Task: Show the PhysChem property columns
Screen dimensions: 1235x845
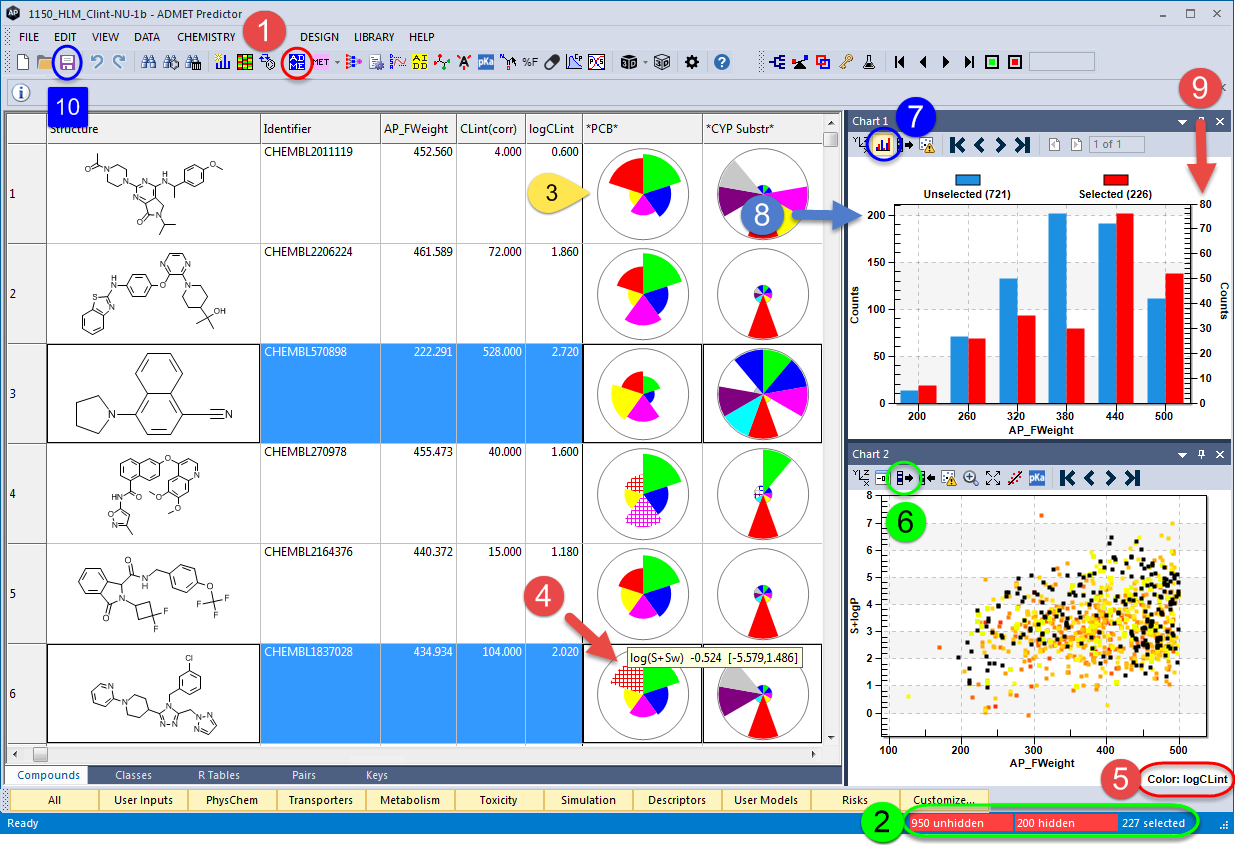Action: tap(232, 800)
